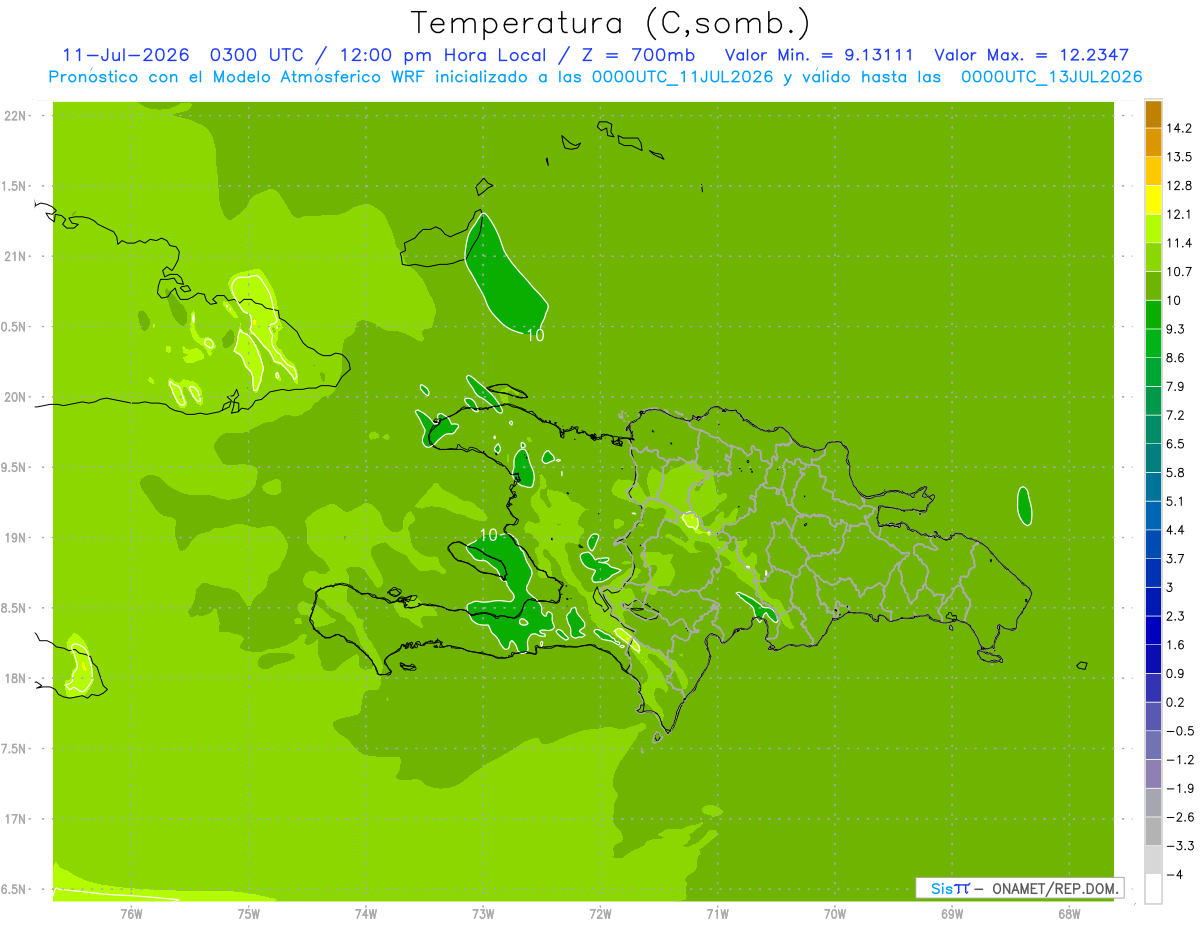Click the '12.1' colorbar value
The image size is (1200, 927).
click(x=1179, y=214)
